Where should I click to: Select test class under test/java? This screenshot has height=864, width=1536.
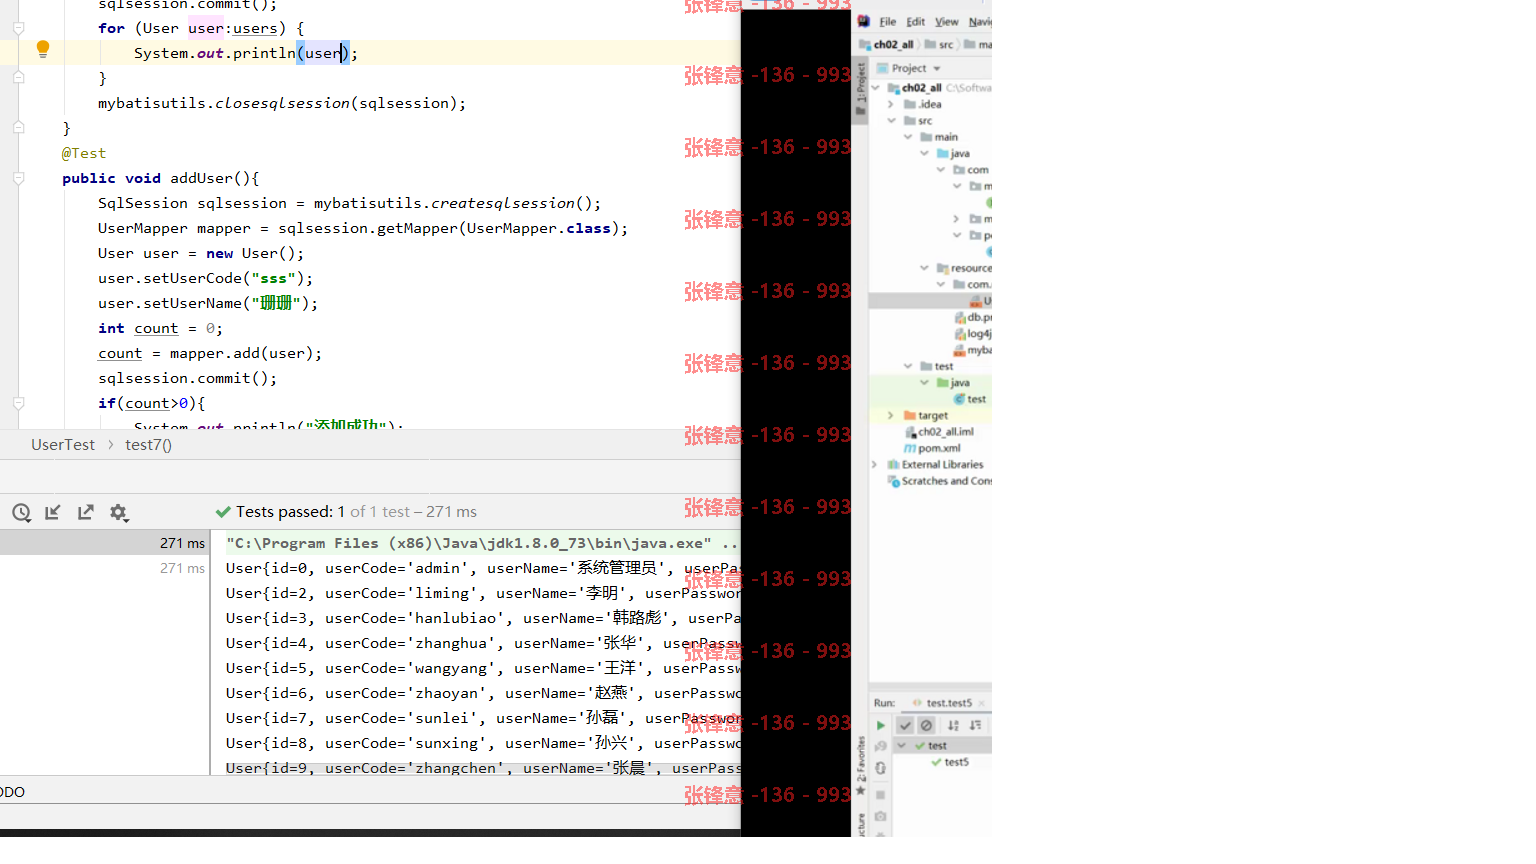coord(976,399)
